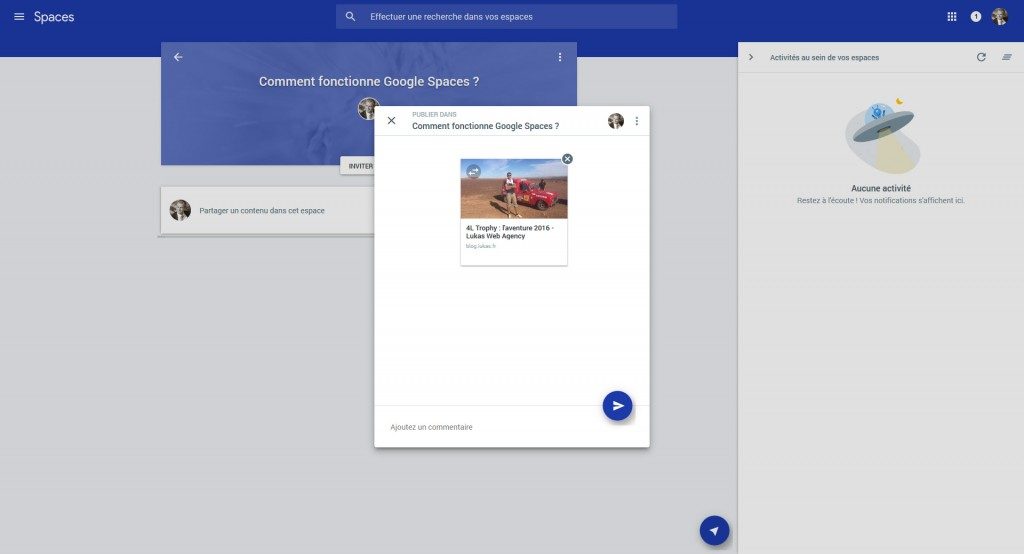Image resolution: width=1024 pixels, height=554 pixels.
Task: Click the swap image icon on preview
Action: [x=473, y=171]
